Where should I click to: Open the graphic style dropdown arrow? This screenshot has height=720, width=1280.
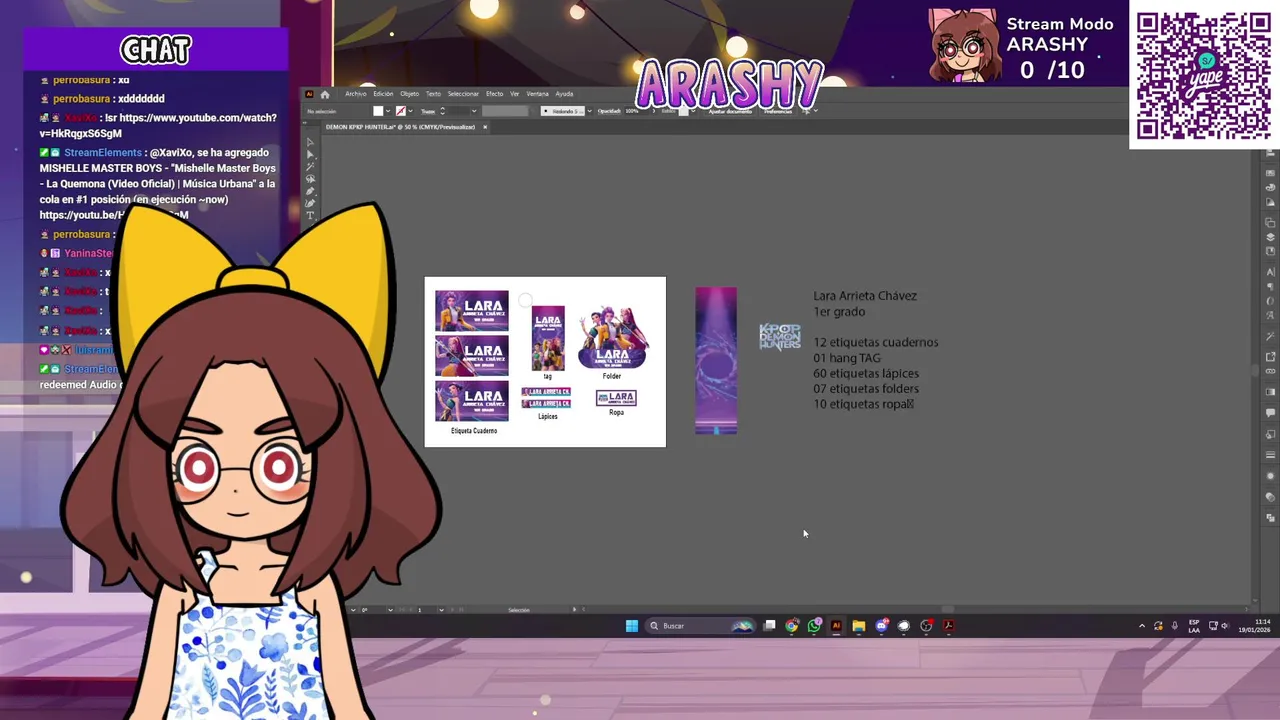693,111
